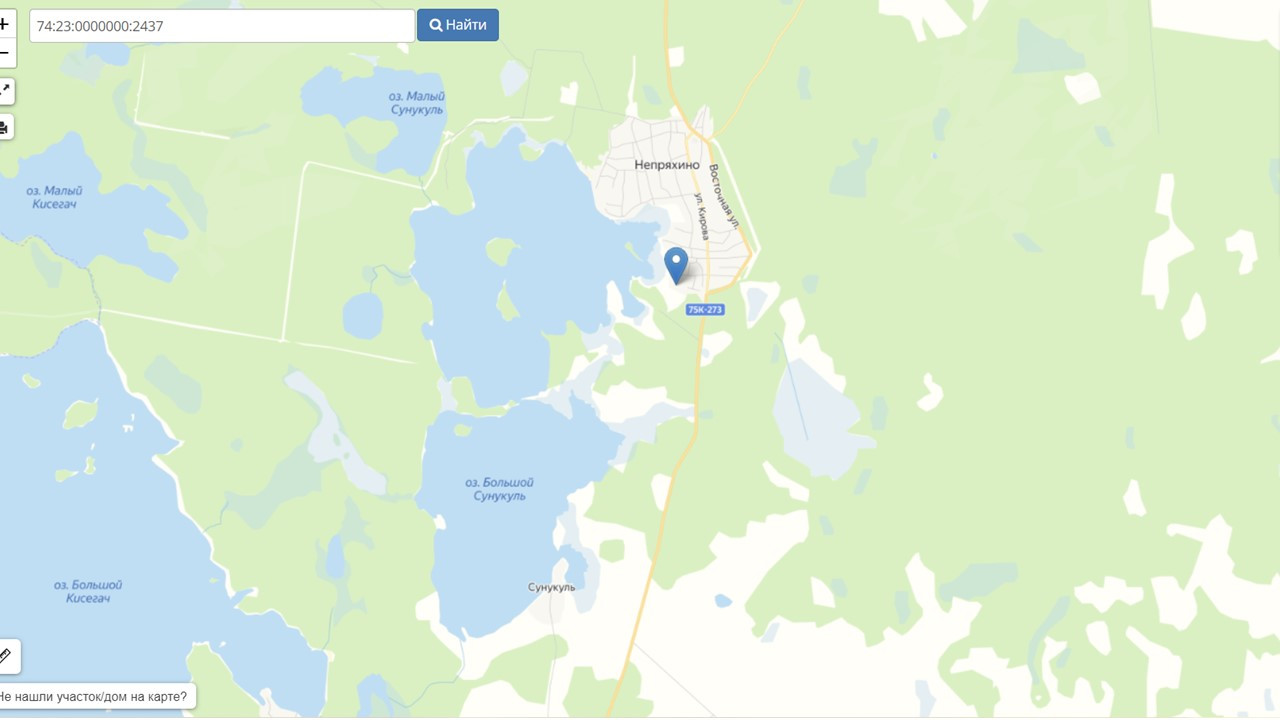Click the Сунукуль settlement label

point(552,587)
